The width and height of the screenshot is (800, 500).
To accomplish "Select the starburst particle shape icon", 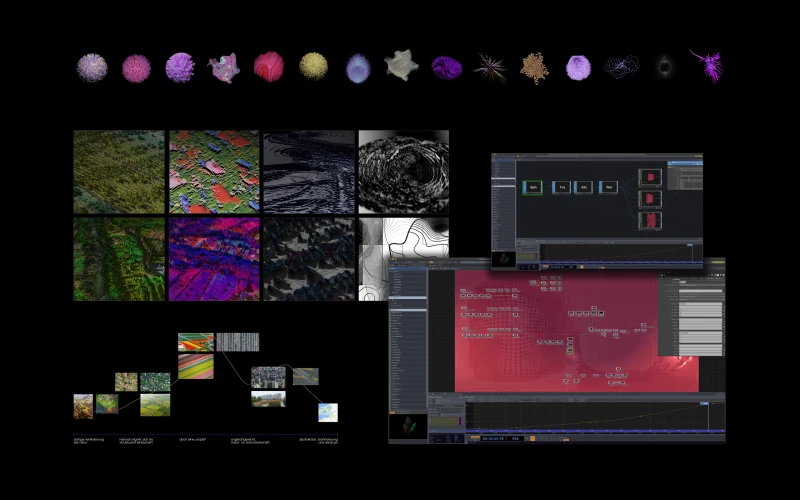I will pos(489,67).
